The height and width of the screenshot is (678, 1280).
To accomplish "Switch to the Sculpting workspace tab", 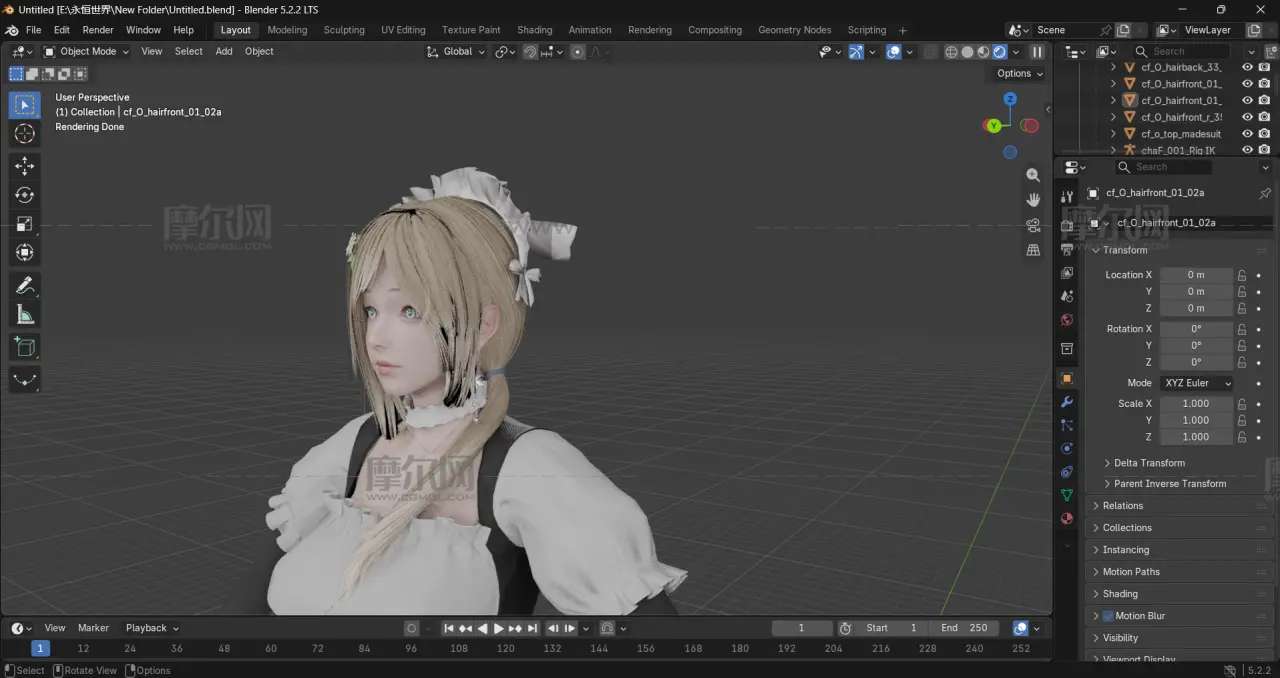I will pyautogui.click(x=344, y=30).
